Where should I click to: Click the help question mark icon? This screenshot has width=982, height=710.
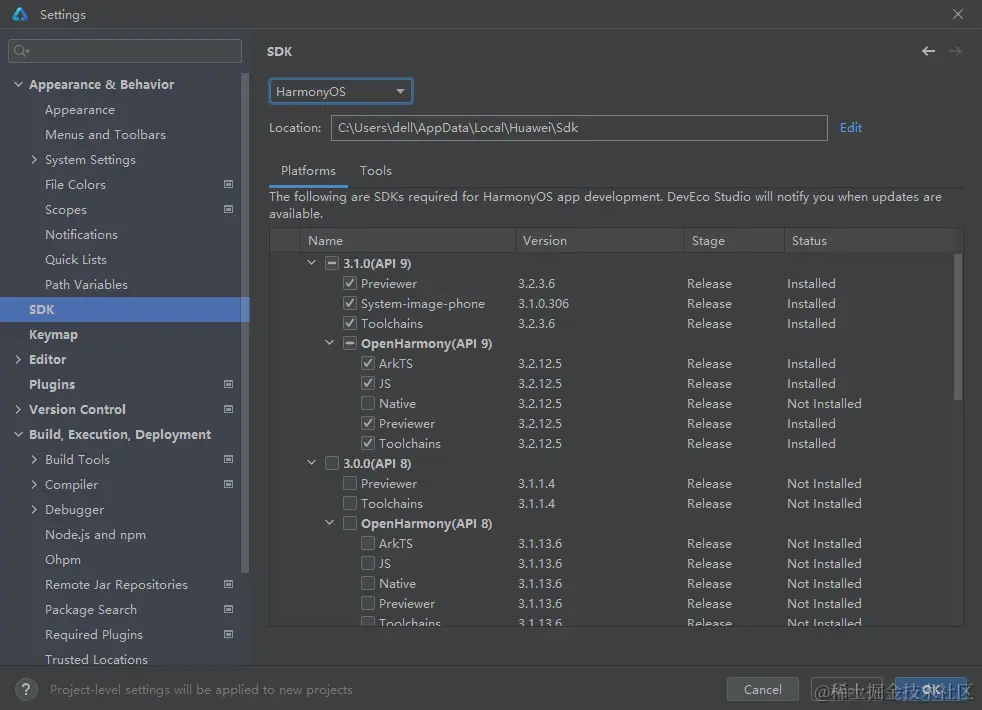point(27,689)
